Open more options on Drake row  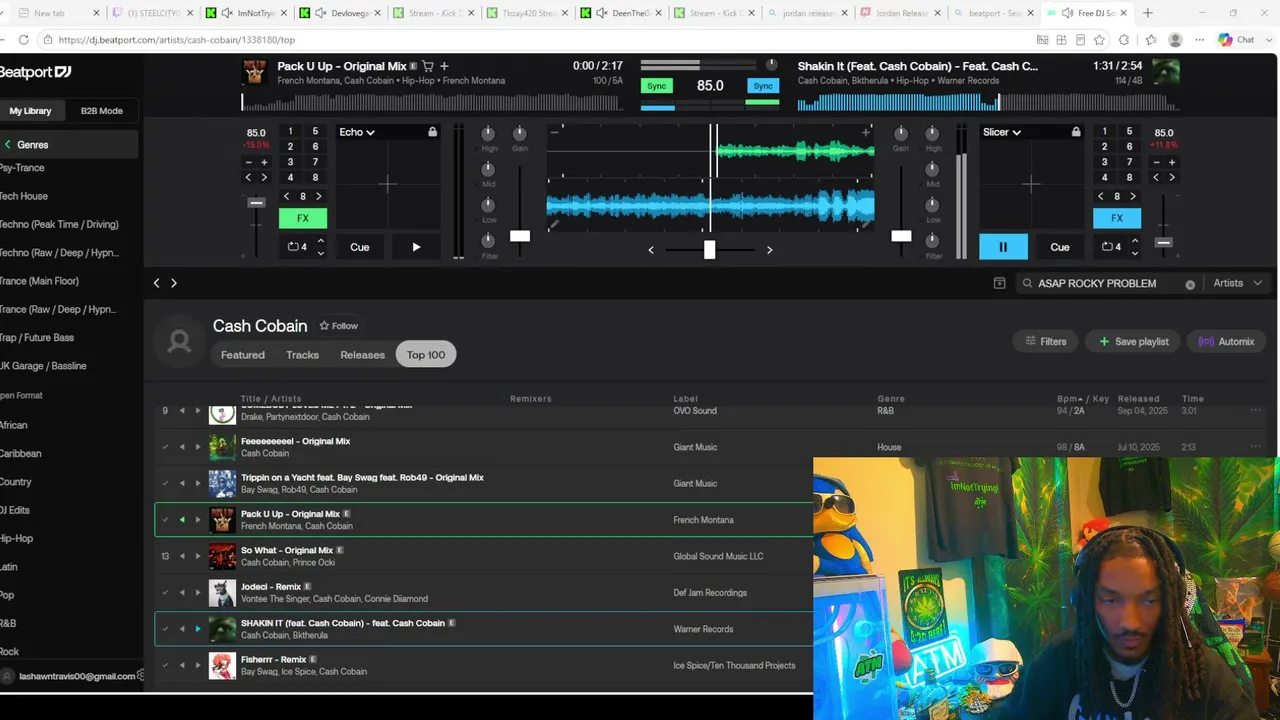(1256, 410)
